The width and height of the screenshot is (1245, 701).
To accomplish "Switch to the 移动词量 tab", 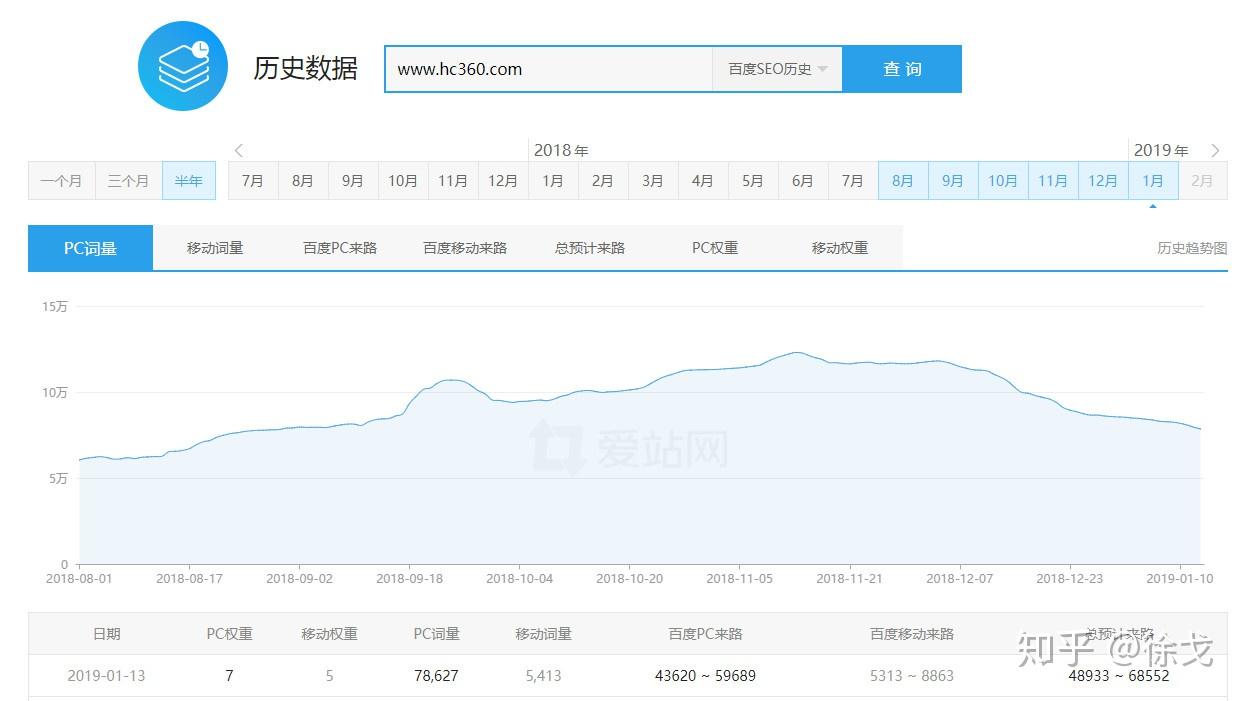I will point(215,248).
